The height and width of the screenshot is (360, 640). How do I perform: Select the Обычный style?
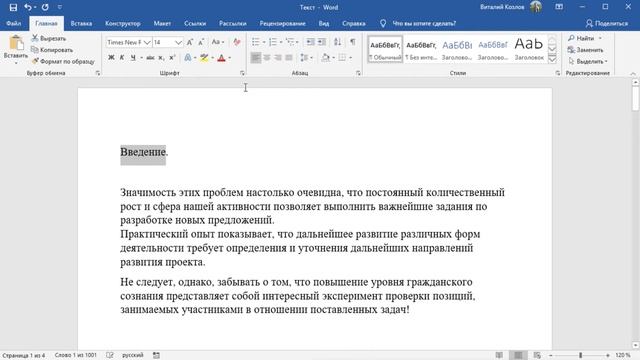(385, 49)
